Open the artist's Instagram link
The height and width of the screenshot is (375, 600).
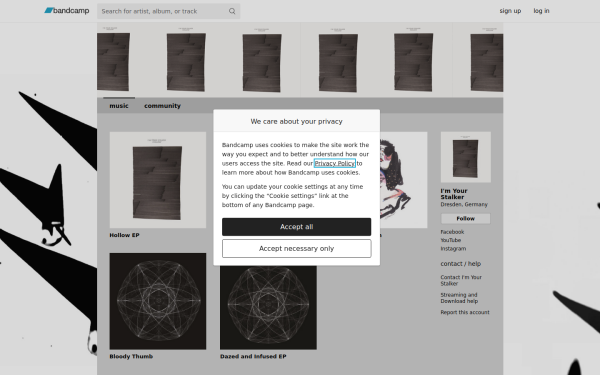tap(453, 249)
